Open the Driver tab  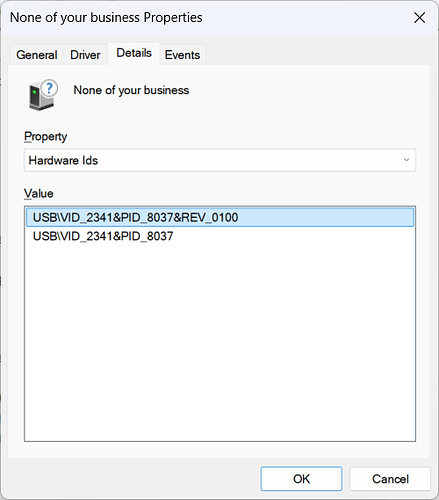tap(85, 55)
